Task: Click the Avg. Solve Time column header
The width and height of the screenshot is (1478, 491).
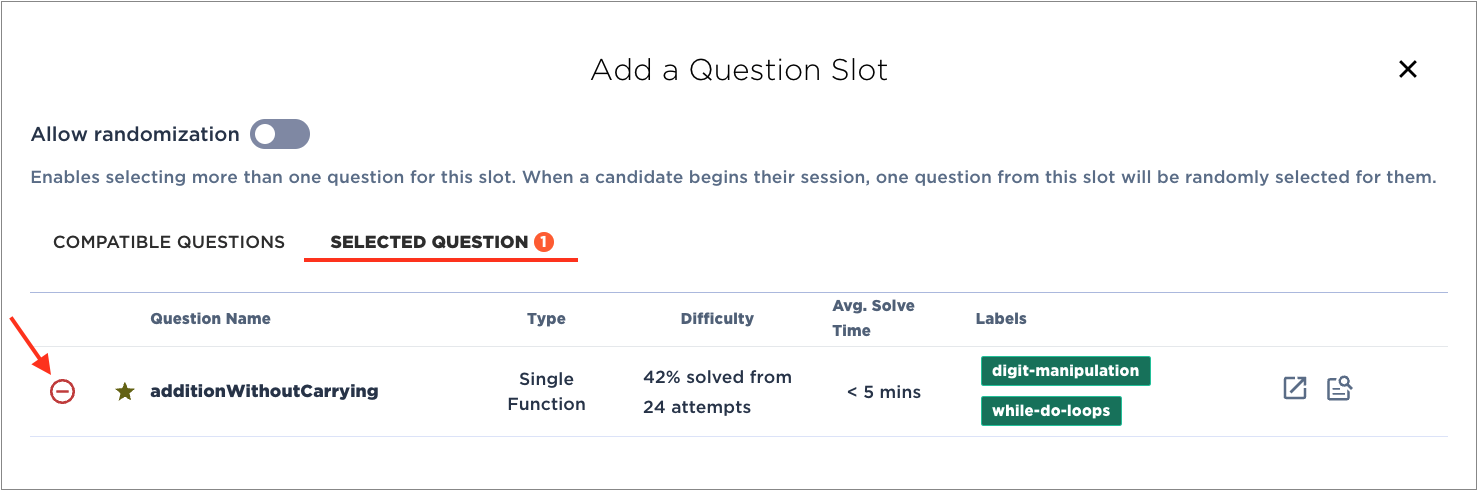Action: pyautogui.click(x=873, y=318)
